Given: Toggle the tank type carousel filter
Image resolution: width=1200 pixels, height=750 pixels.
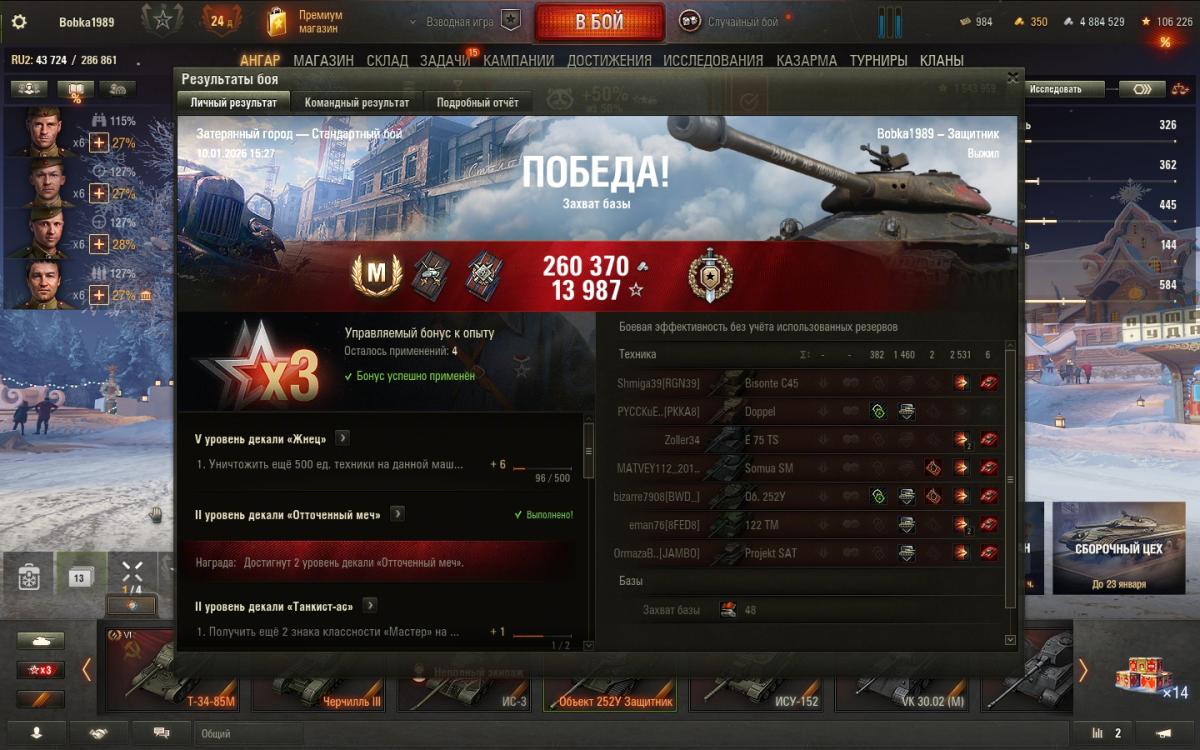Looking at the screenshot, I should 40,641.
